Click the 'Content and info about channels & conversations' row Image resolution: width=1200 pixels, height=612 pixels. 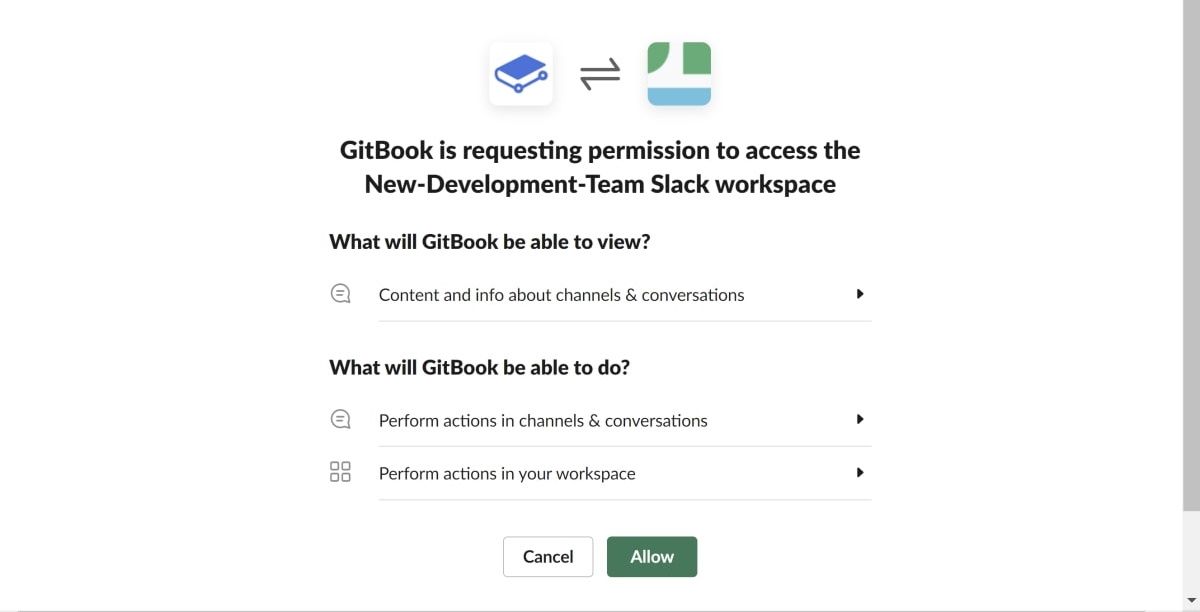point(561,294)
